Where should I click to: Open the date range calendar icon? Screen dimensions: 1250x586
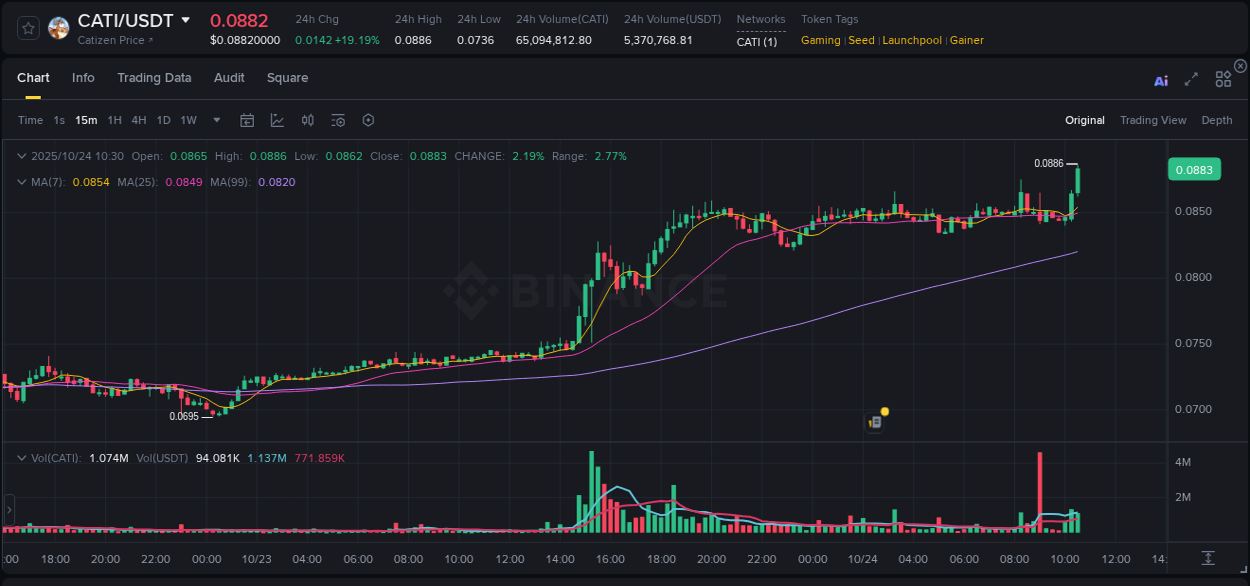coord(247,119)
